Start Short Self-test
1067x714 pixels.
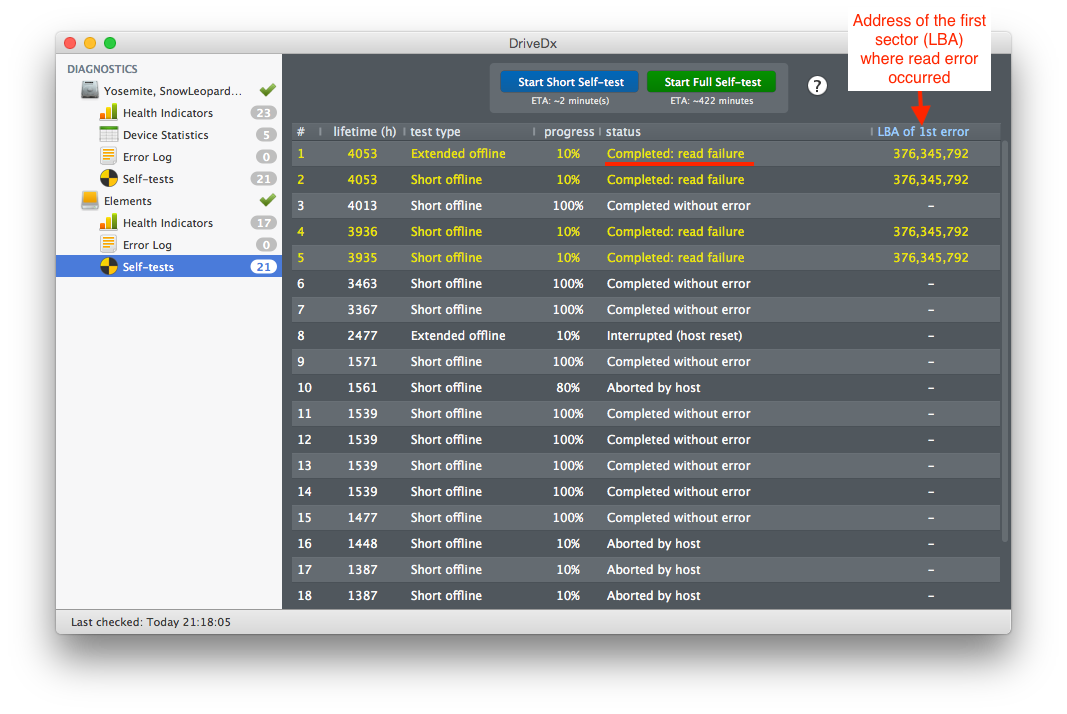(x=570, y=82)
